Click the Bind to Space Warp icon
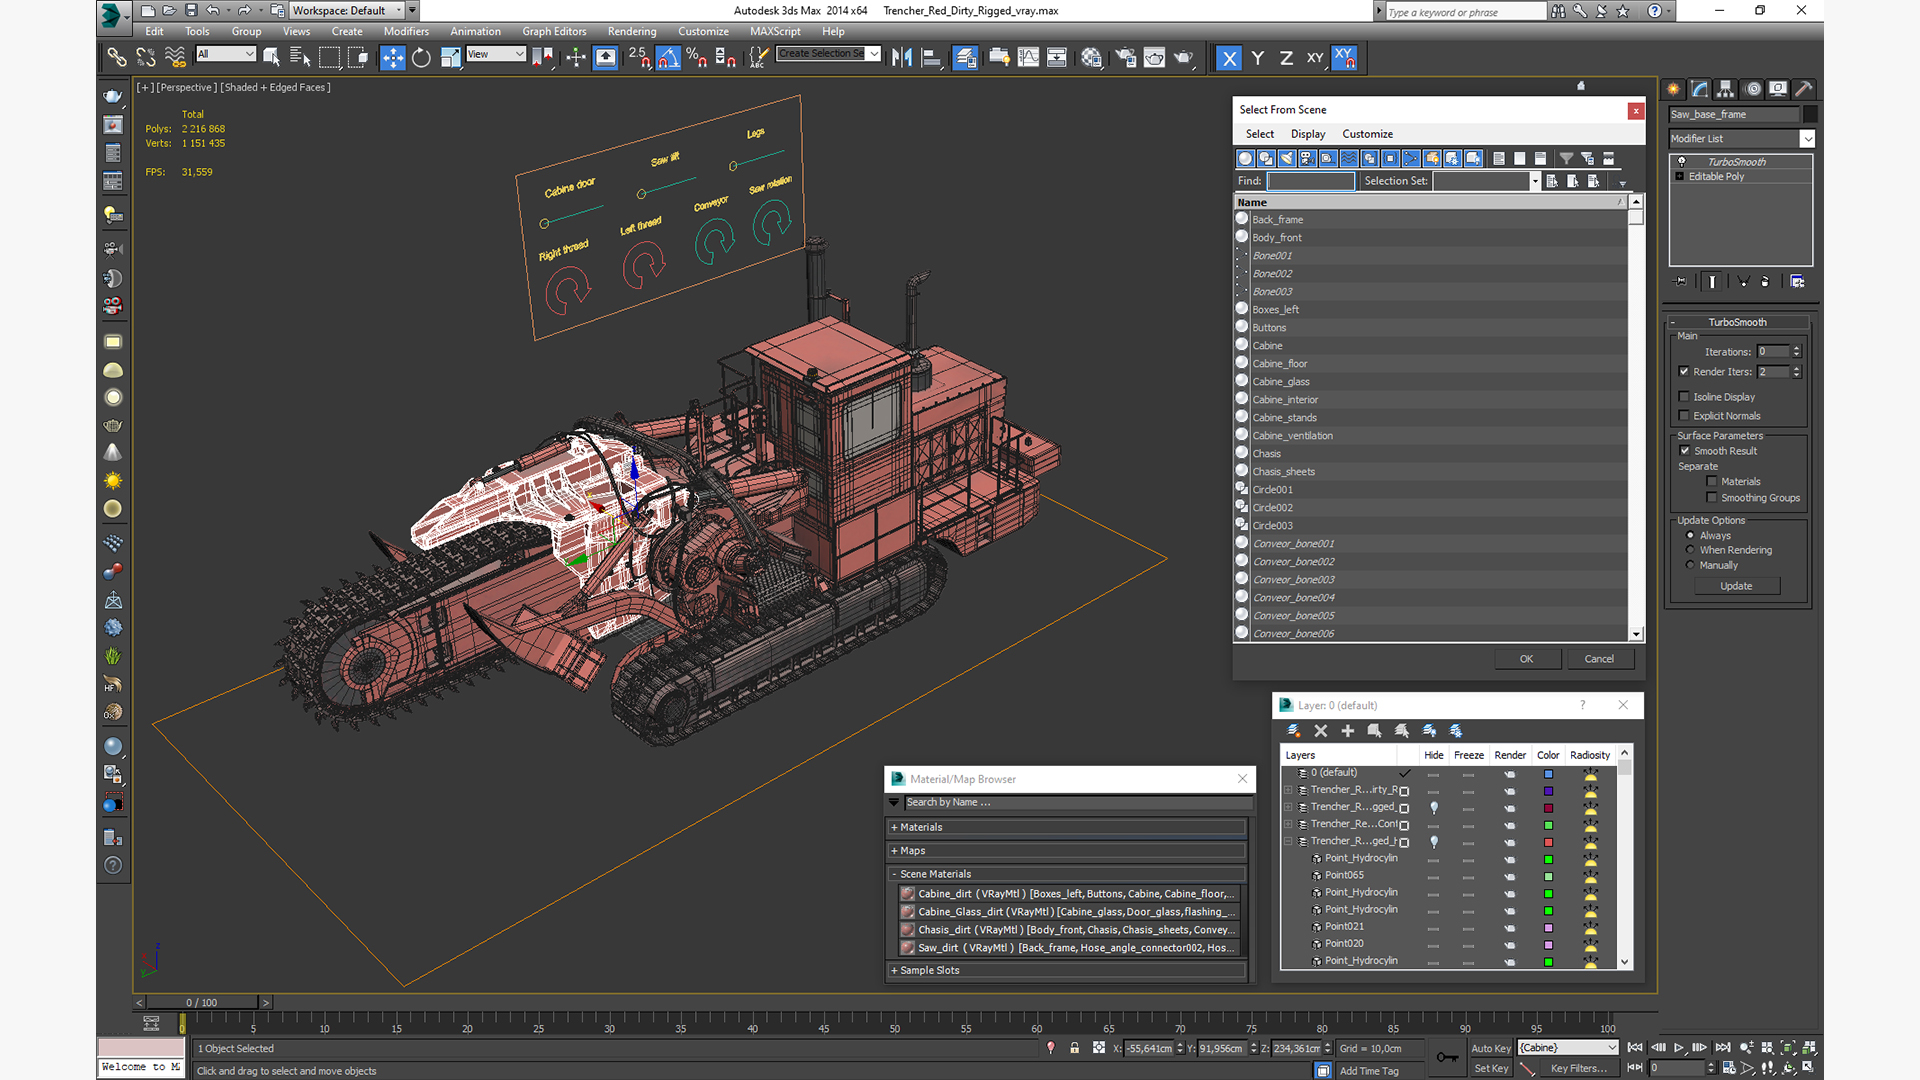Viewport: 1920px width, 1080px height. pyautogui.click(x=175, y=58)
